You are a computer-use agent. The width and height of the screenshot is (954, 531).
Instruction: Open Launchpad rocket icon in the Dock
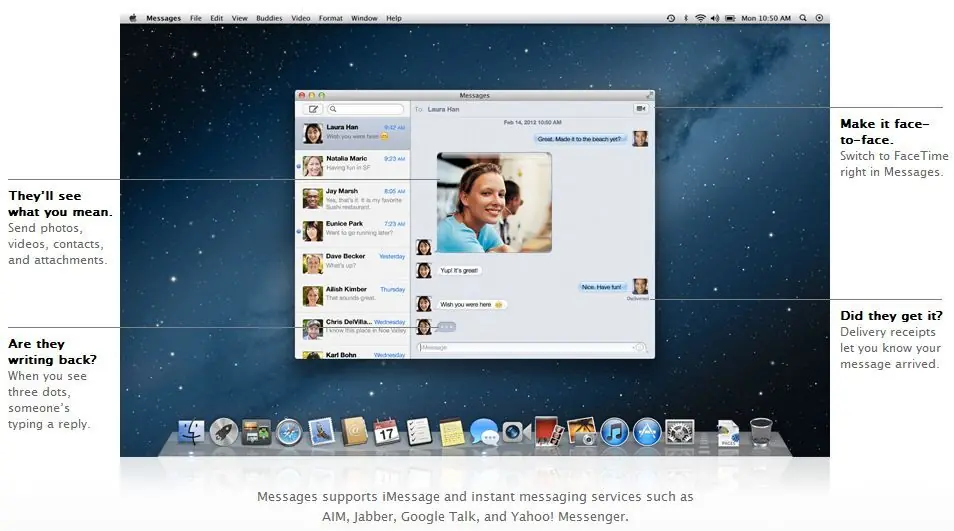(x=224, y=432)
